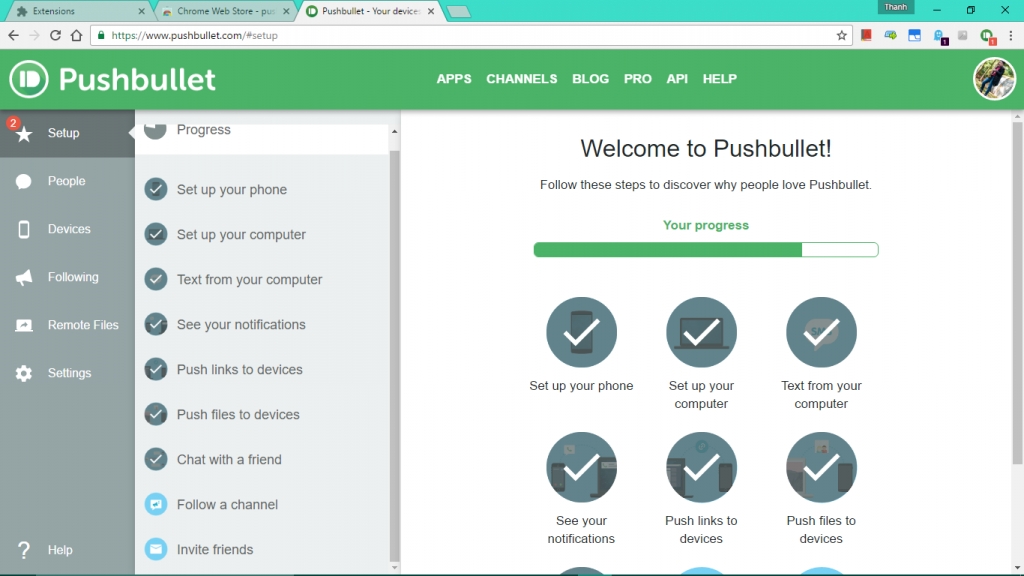
Task: Click the Your progress label
Action: tap(706, 225)
